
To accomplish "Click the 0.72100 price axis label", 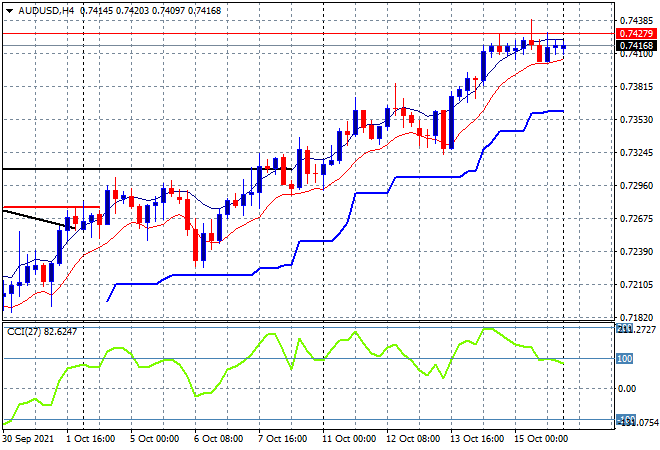I will (x=636, y=284).
